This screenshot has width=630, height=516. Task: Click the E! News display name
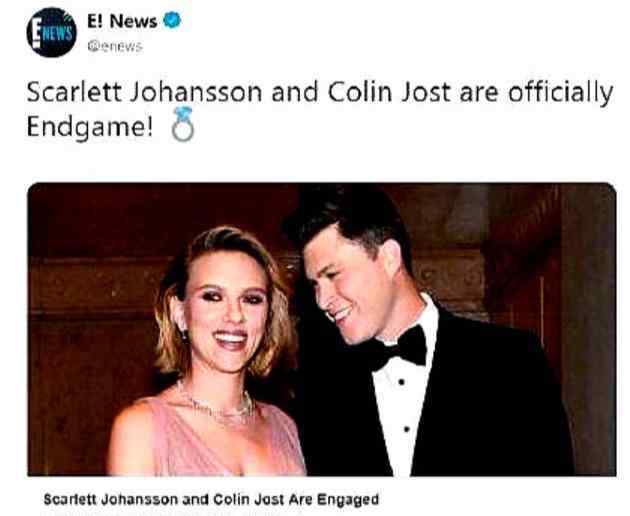[122, 21]
